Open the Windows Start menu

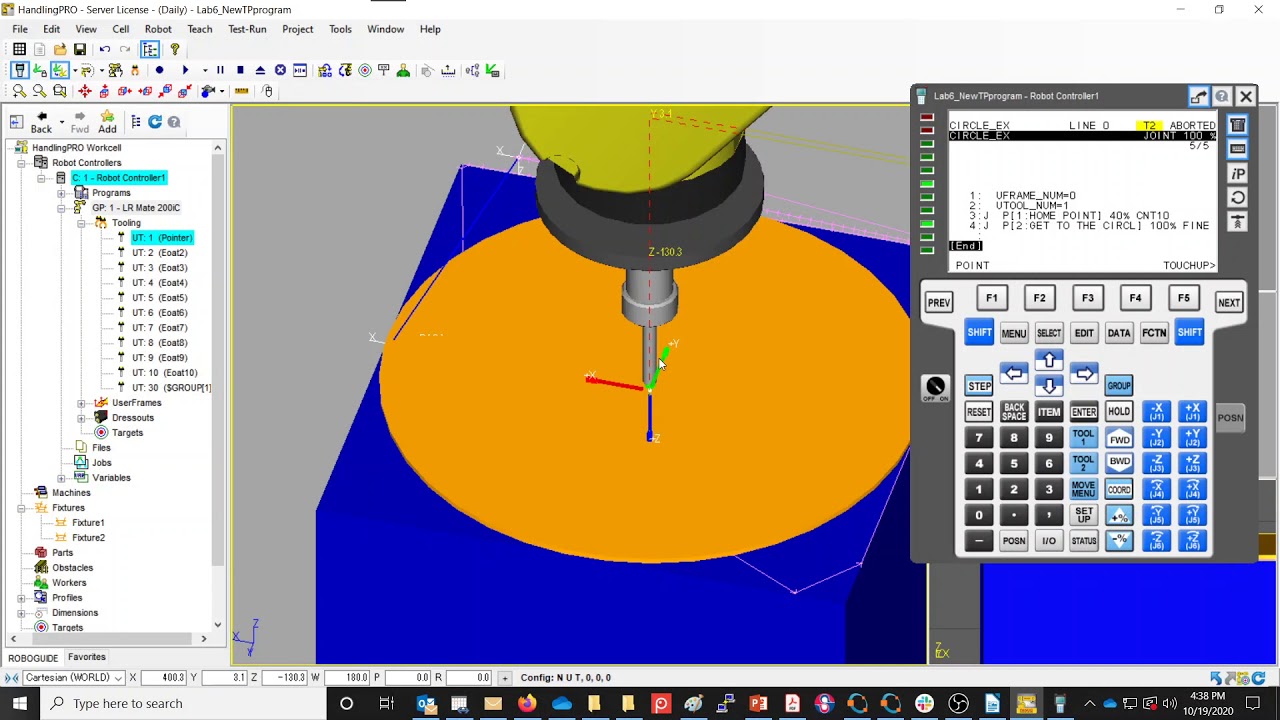(20, 703)
